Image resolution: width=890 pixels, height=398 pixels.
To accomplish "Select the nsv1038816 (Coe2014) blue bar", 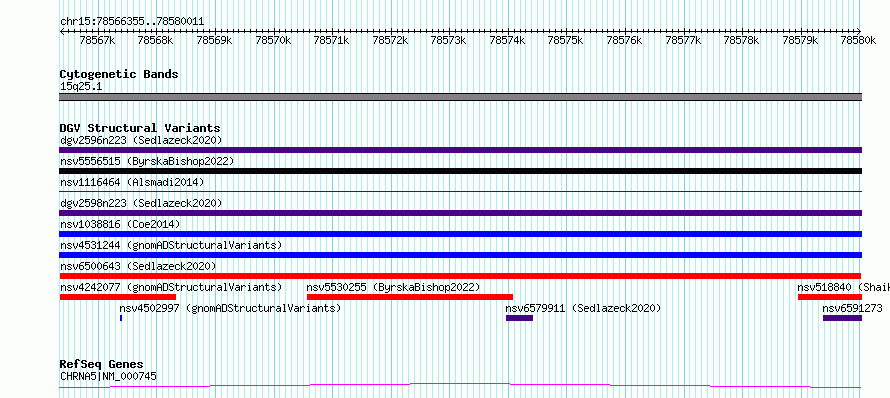I will point(461,234).
